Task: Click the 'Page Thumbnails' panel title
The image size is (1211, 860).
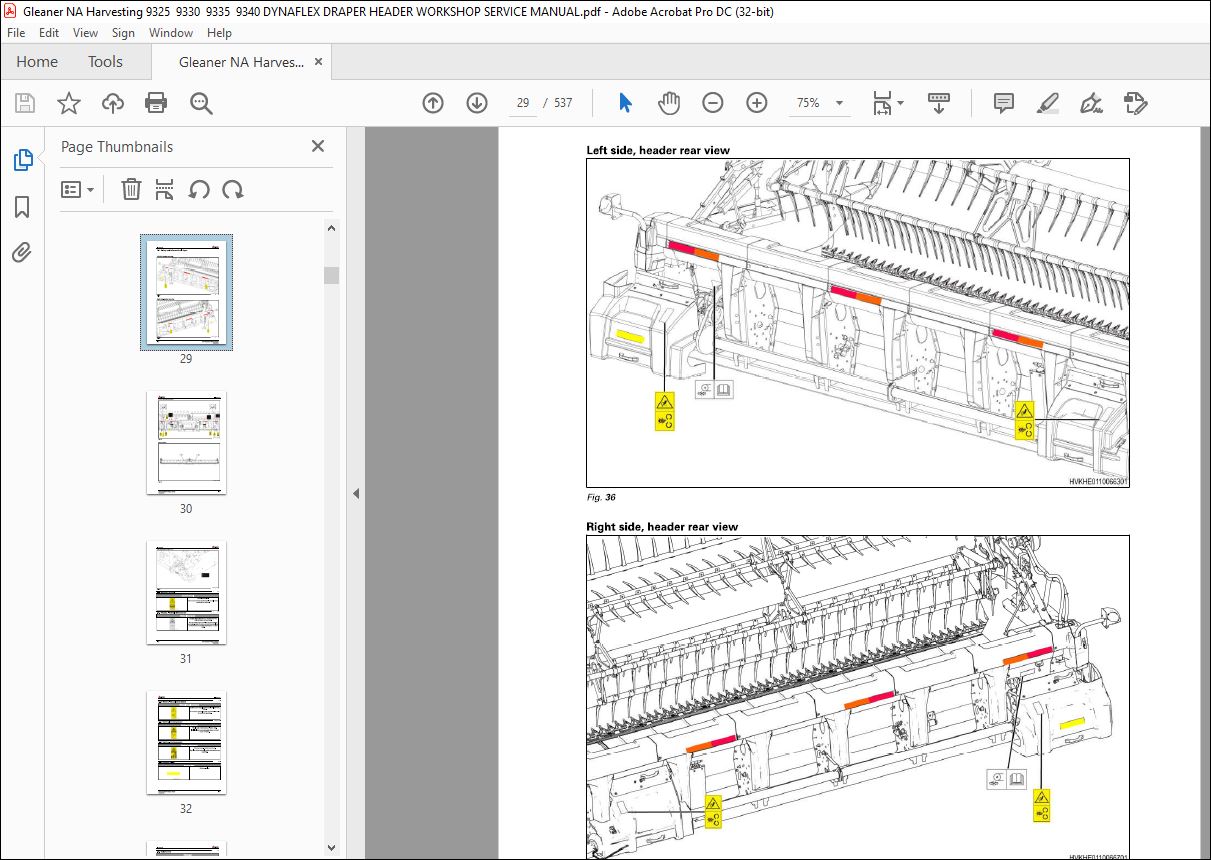Action: (117, 146)
